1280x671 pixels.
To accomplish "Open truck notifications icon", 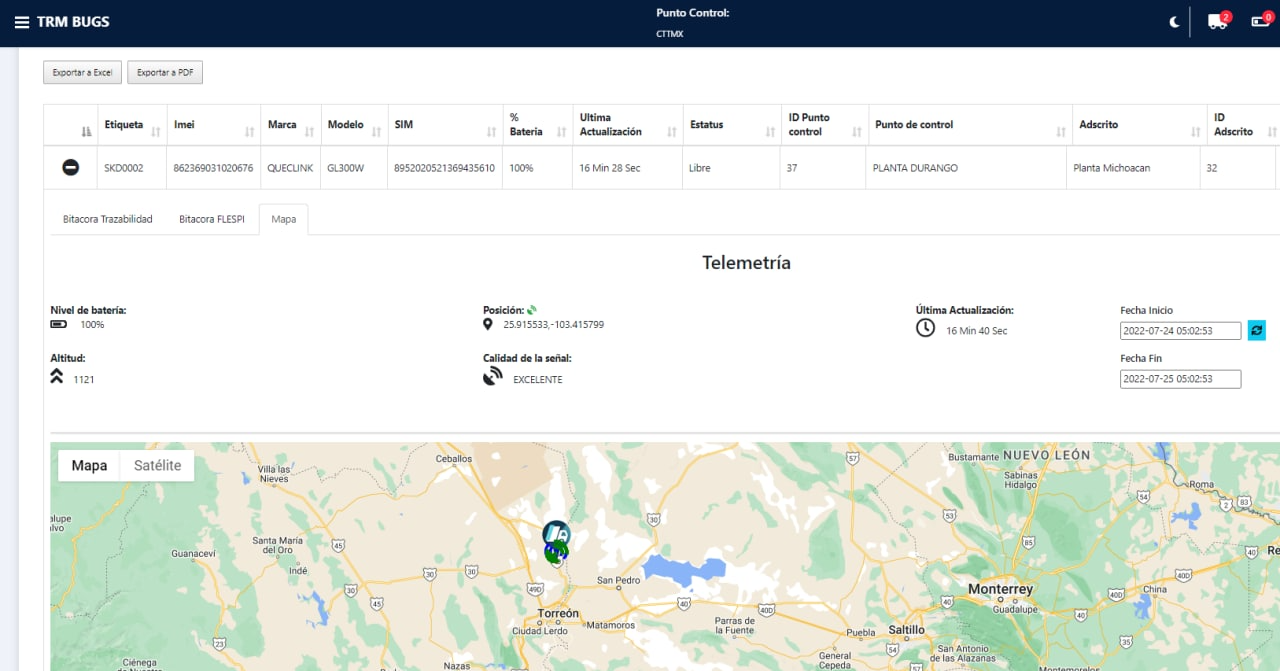I will (x=1217, y=22).
